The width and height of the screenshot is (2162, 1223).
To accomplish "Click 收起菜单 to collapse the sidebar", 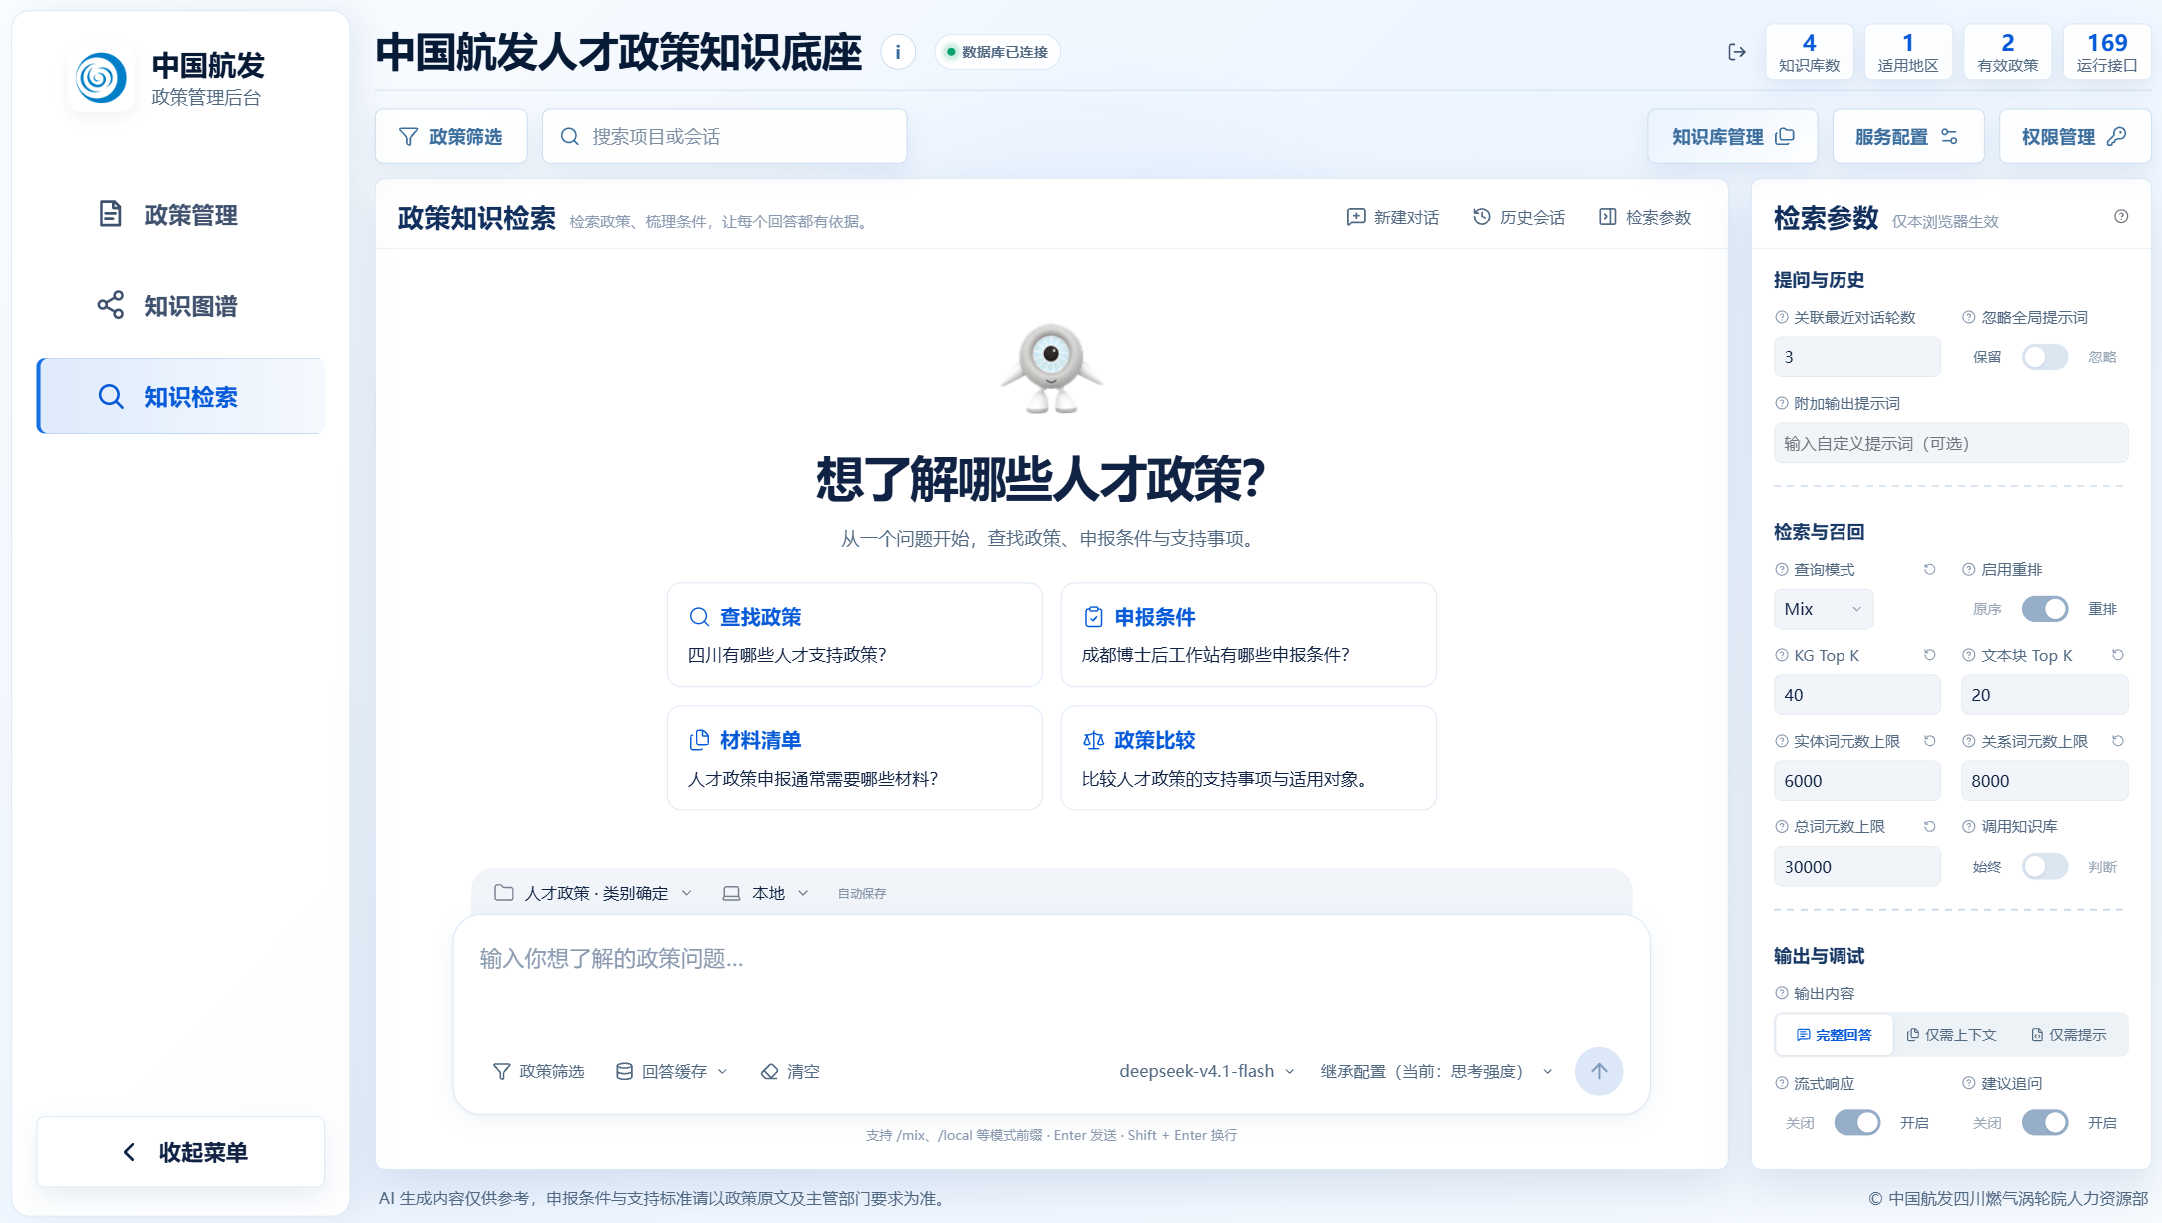I will [181, 1152].
